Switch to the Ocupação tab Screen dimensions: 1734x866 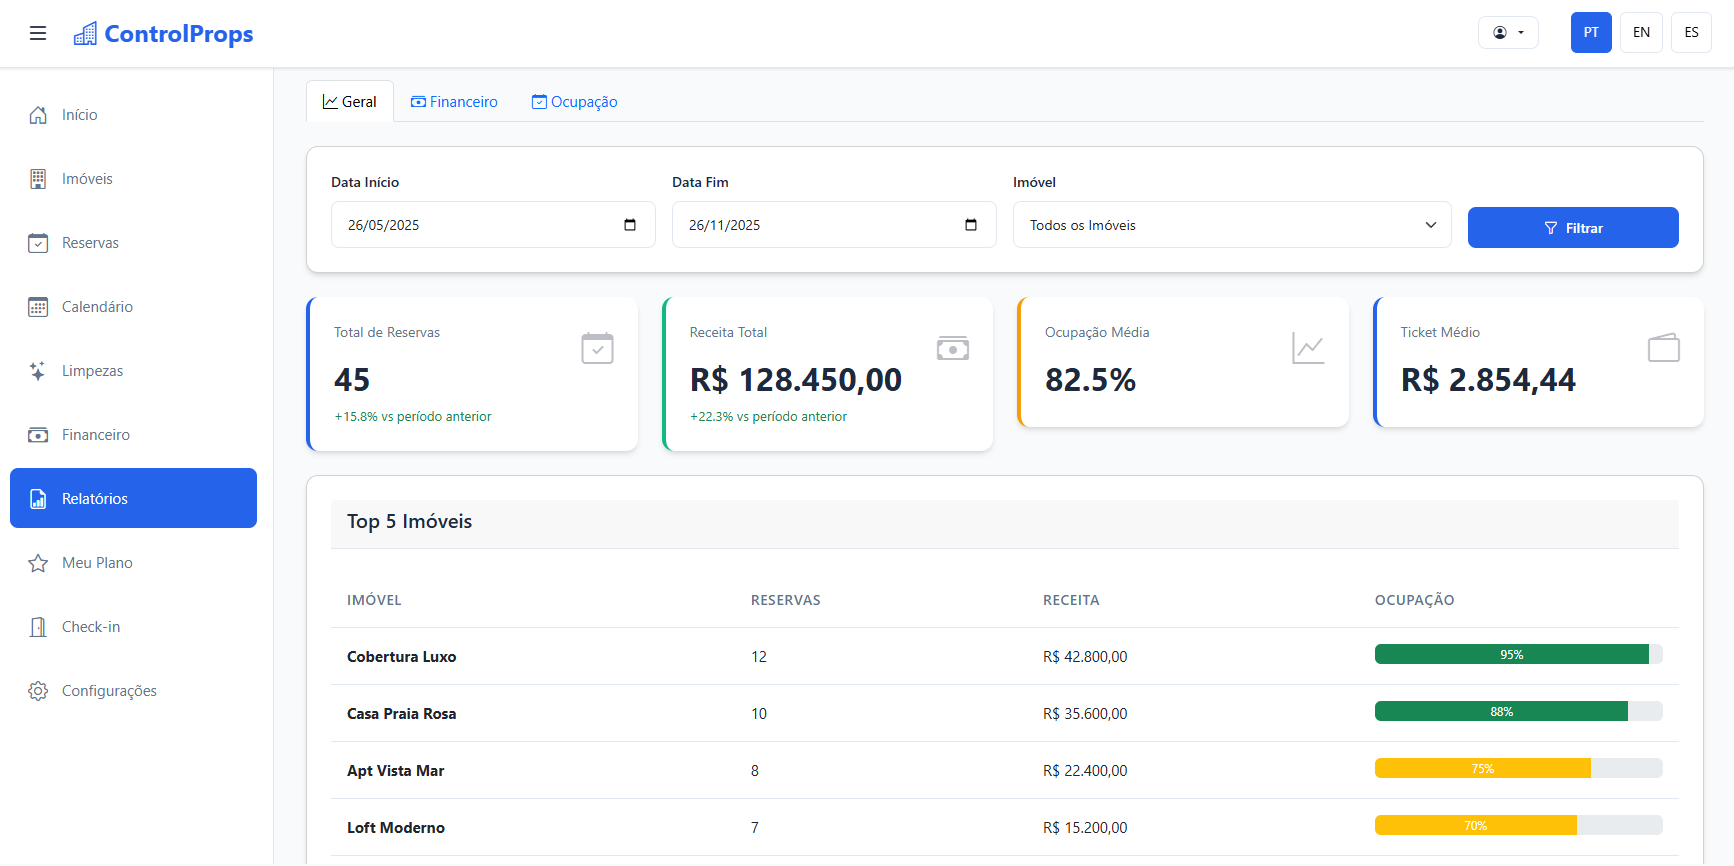click(574, 102)
